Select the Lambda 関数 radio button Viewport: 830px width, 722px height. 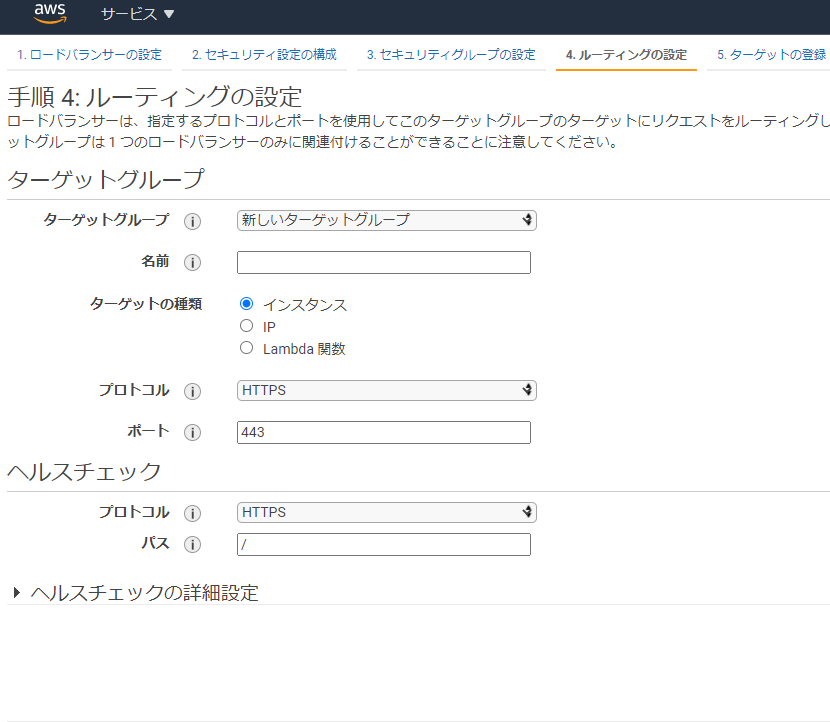click(246, 348)
